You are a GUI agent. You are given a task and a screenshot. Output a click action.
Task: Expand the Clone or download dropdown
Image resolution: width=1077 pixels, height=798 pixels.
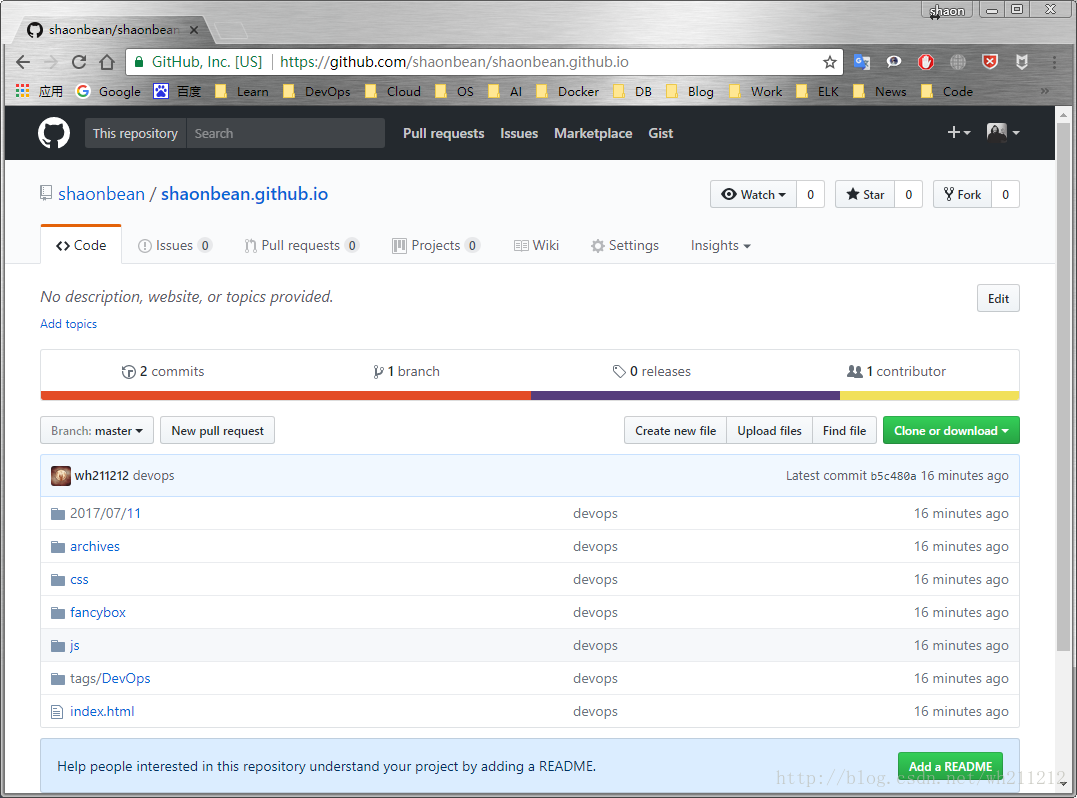(x=950, y=430)
